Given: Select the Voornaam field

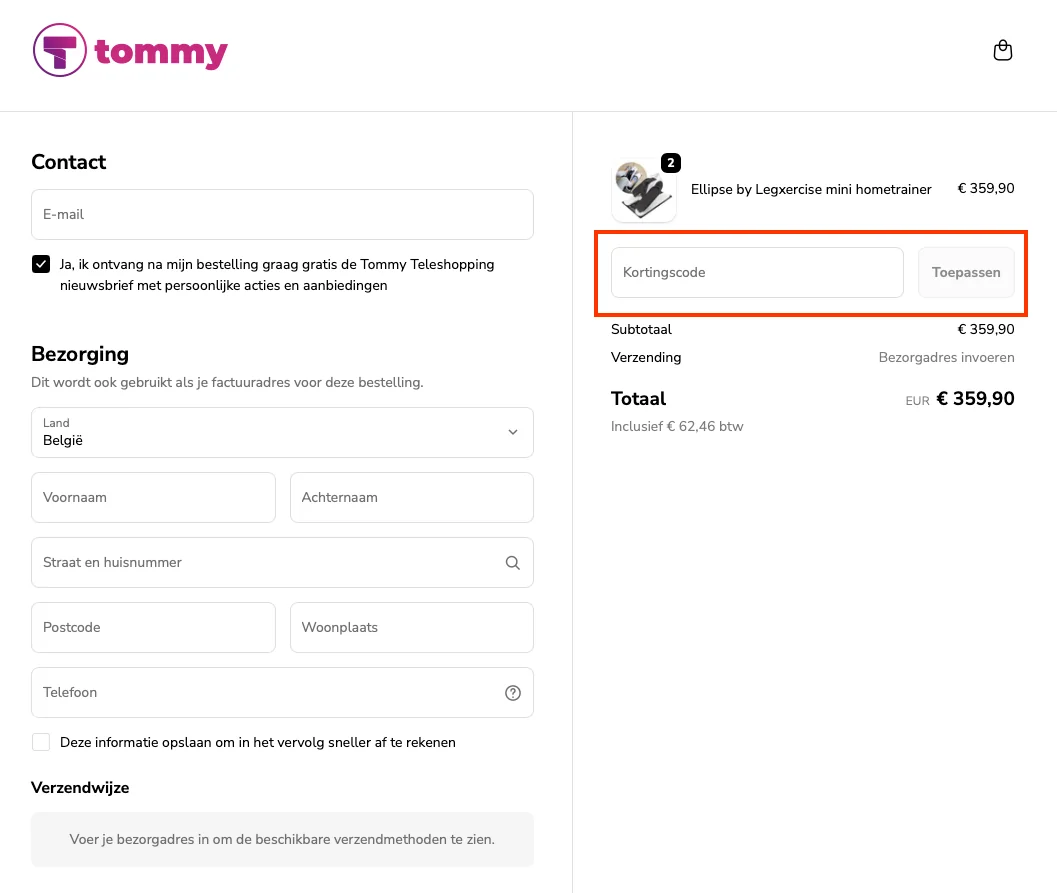Looking at the screenshot, I should coord(153,497).
